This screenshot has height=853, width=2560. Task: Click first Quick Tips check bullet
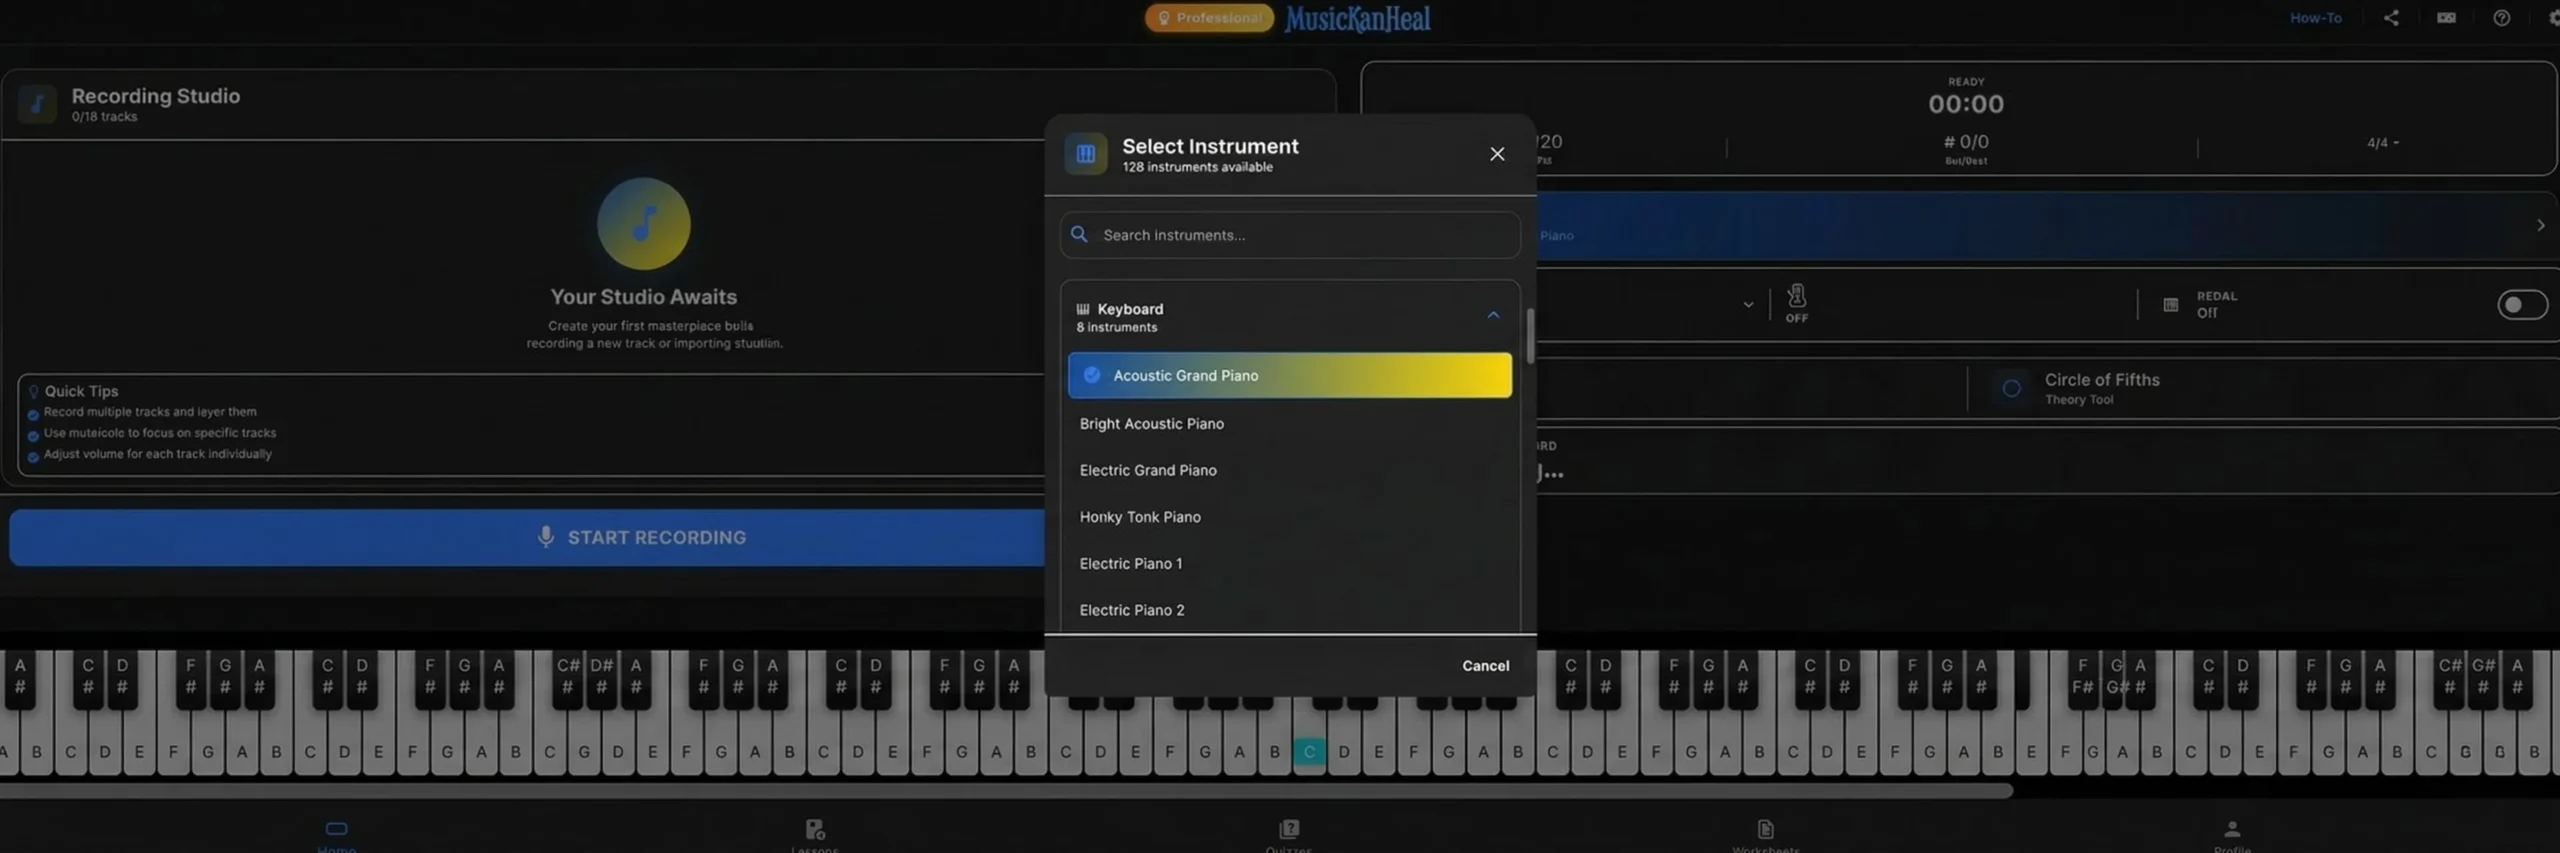[33, 413]
